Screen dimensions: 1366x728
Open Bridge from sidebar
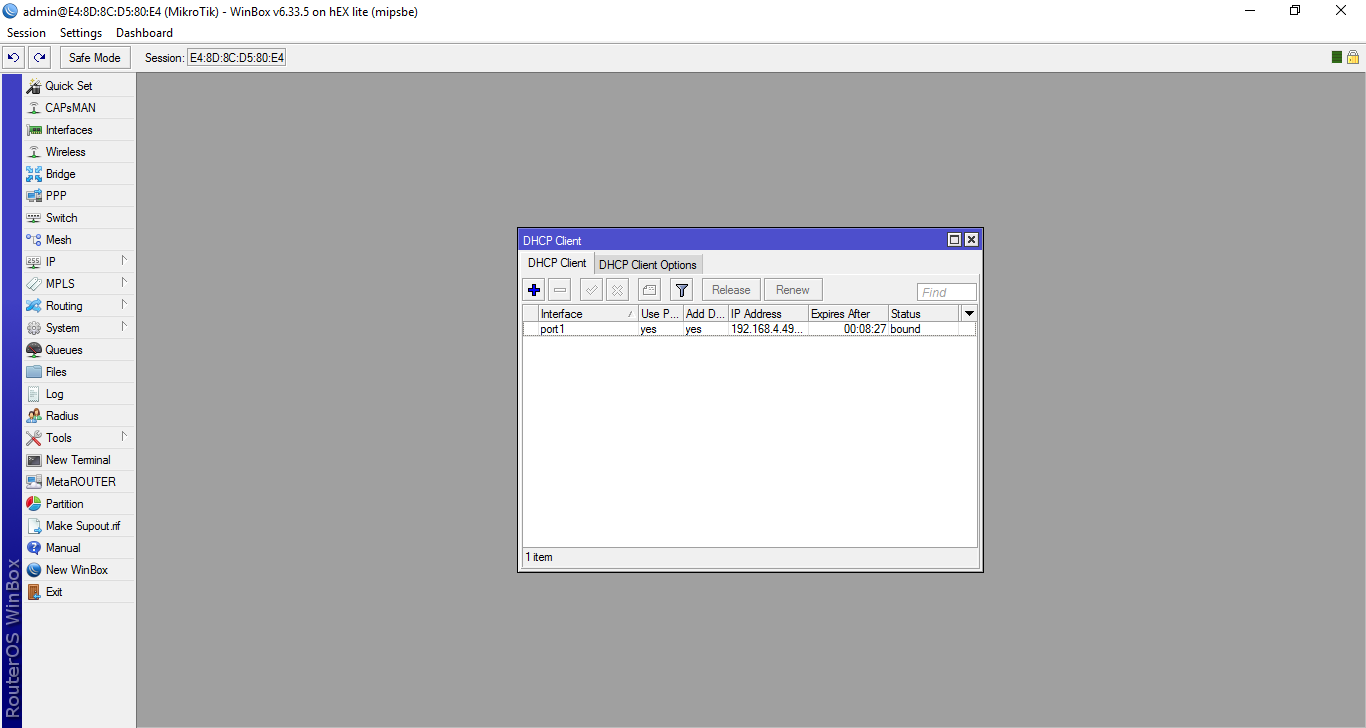79,174
